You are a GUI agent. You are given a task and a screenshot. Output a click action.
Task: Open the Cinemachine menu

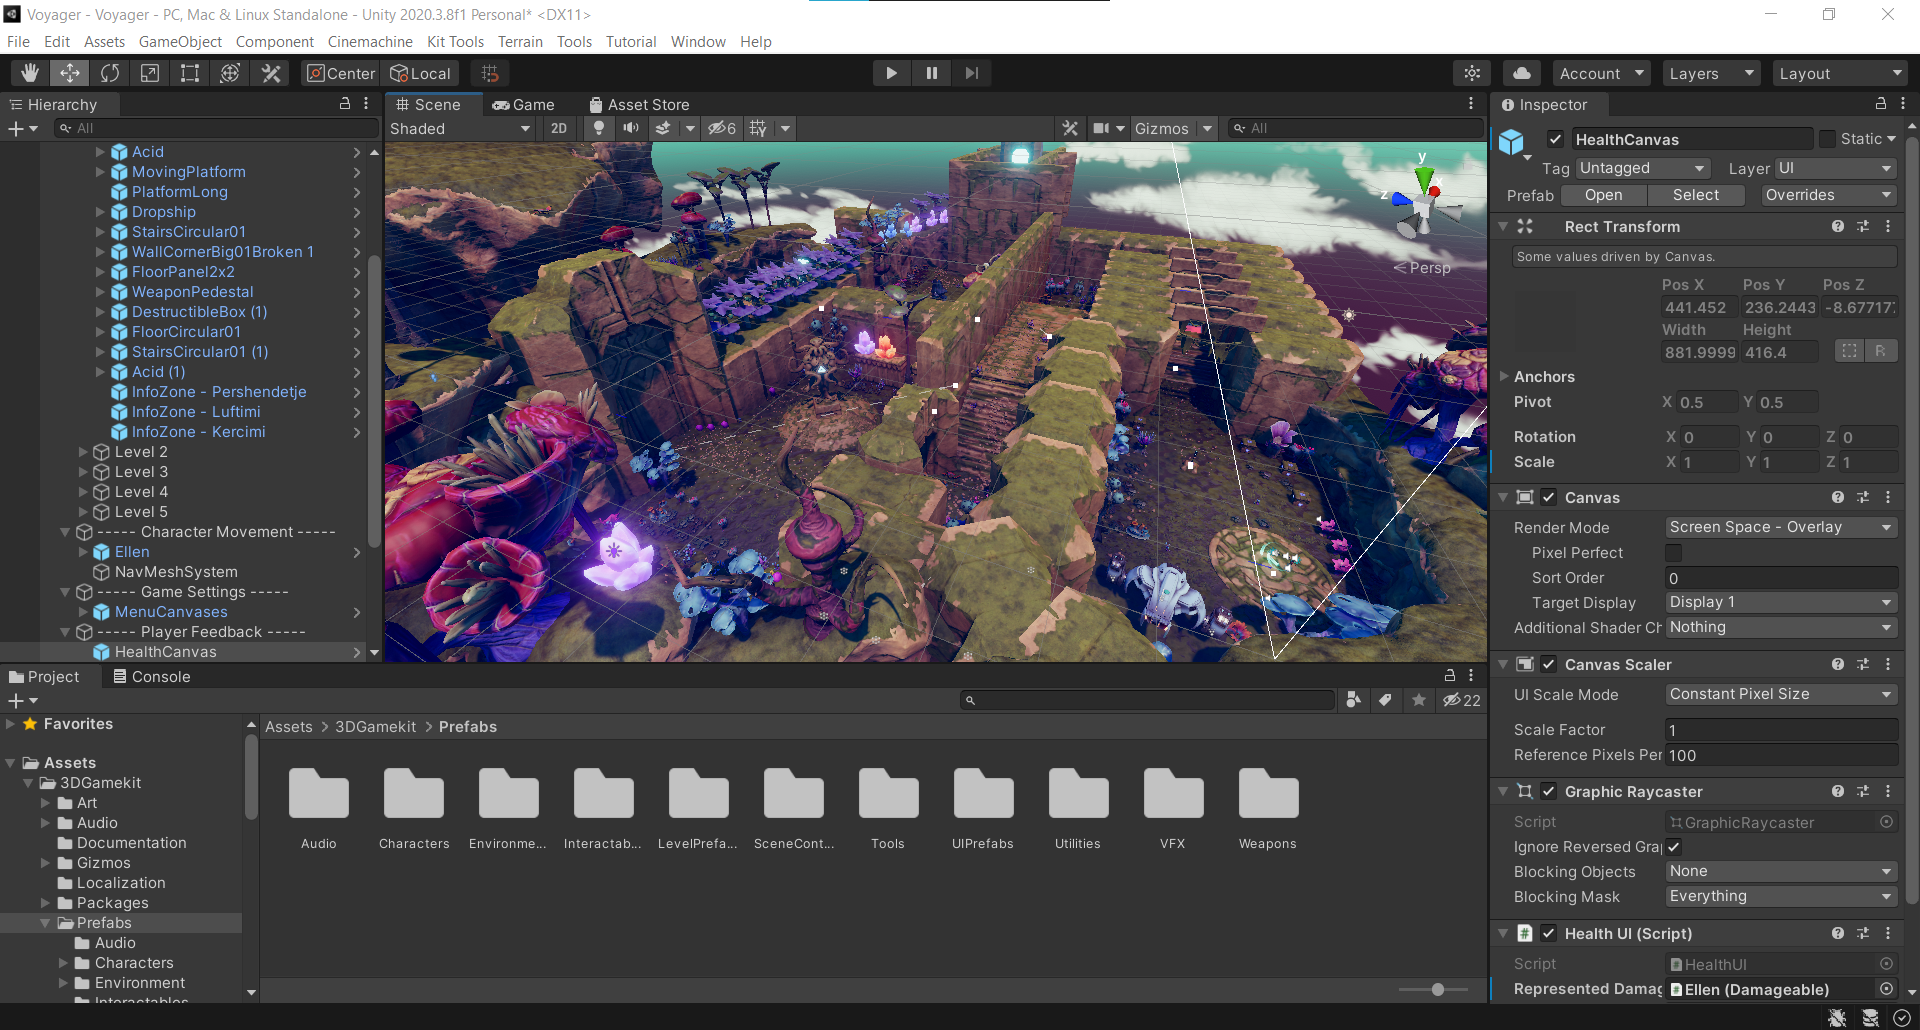(x=370, y=42)
